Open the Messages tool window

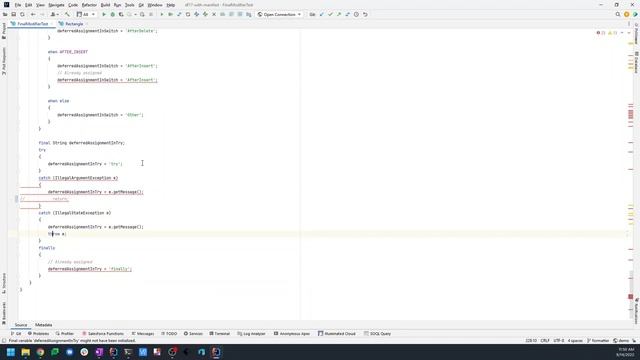(142, 333)
